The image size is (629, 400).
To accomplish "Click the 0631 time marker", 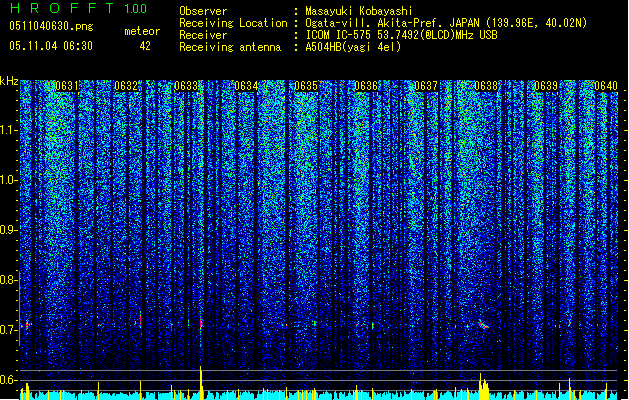I will [x=67, y=86].
